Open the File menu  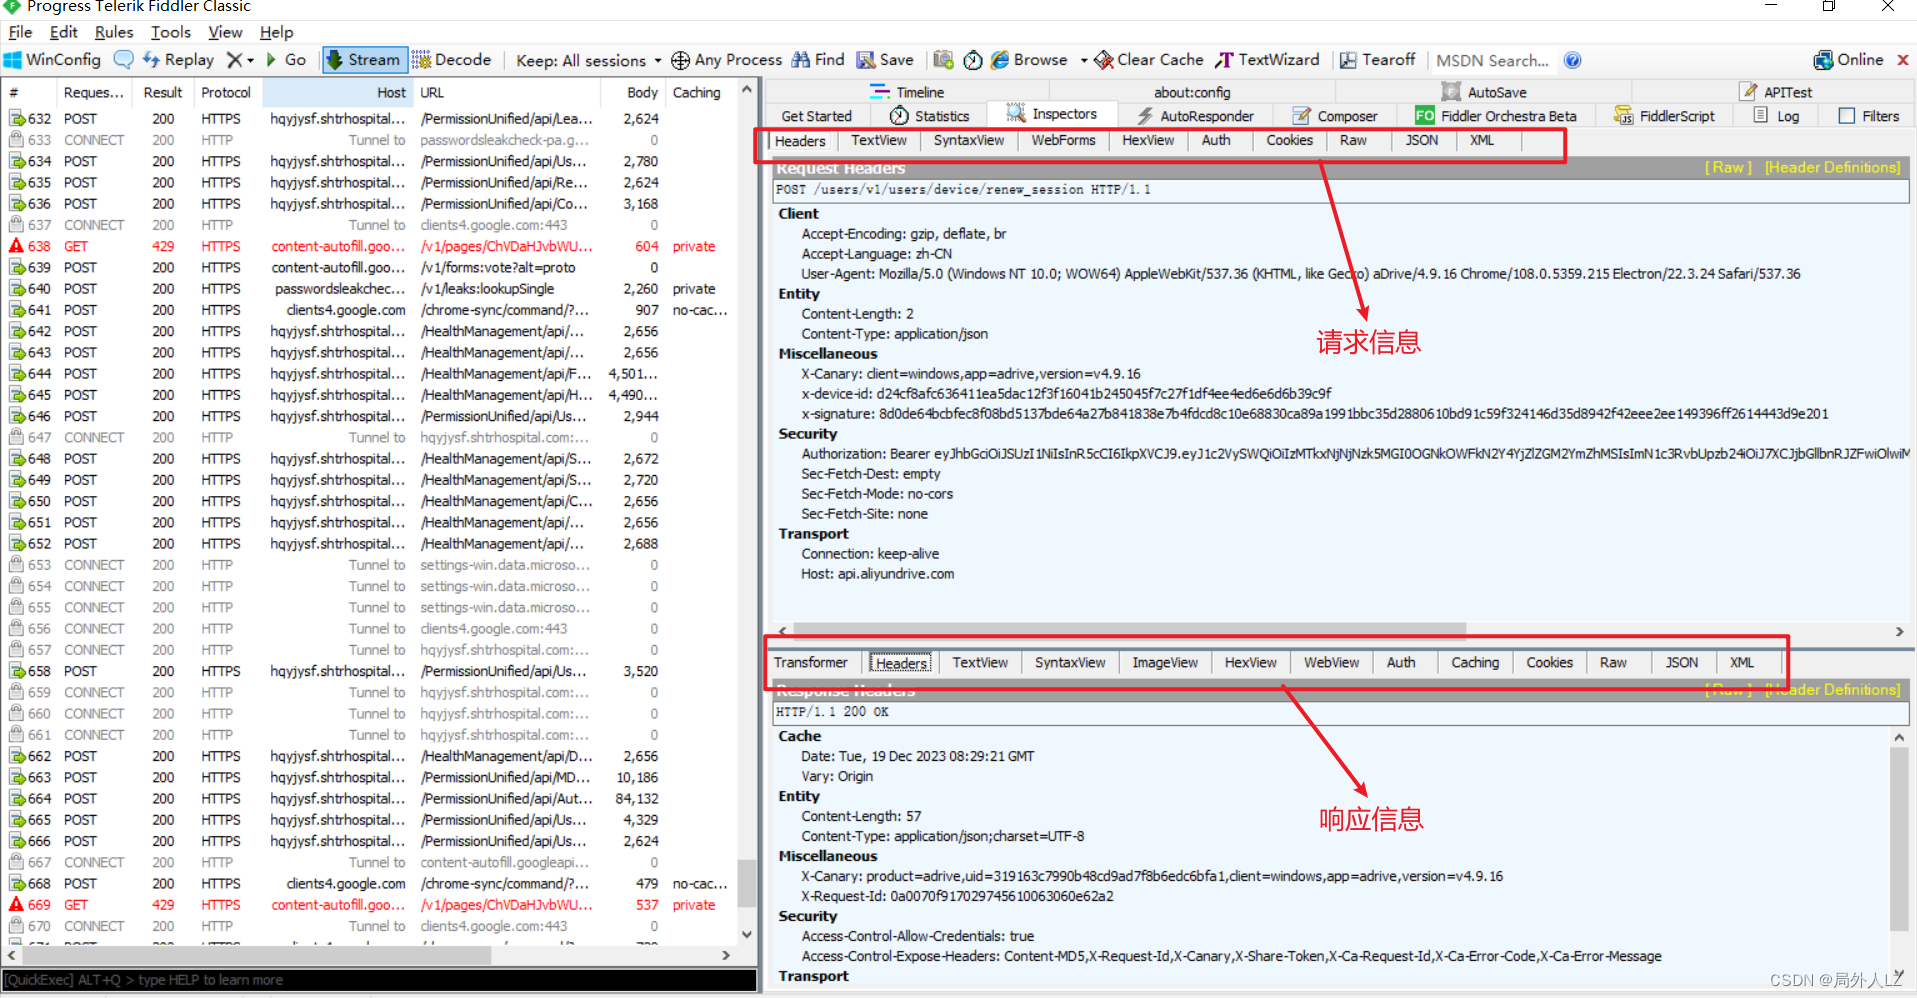pos(20,32)
